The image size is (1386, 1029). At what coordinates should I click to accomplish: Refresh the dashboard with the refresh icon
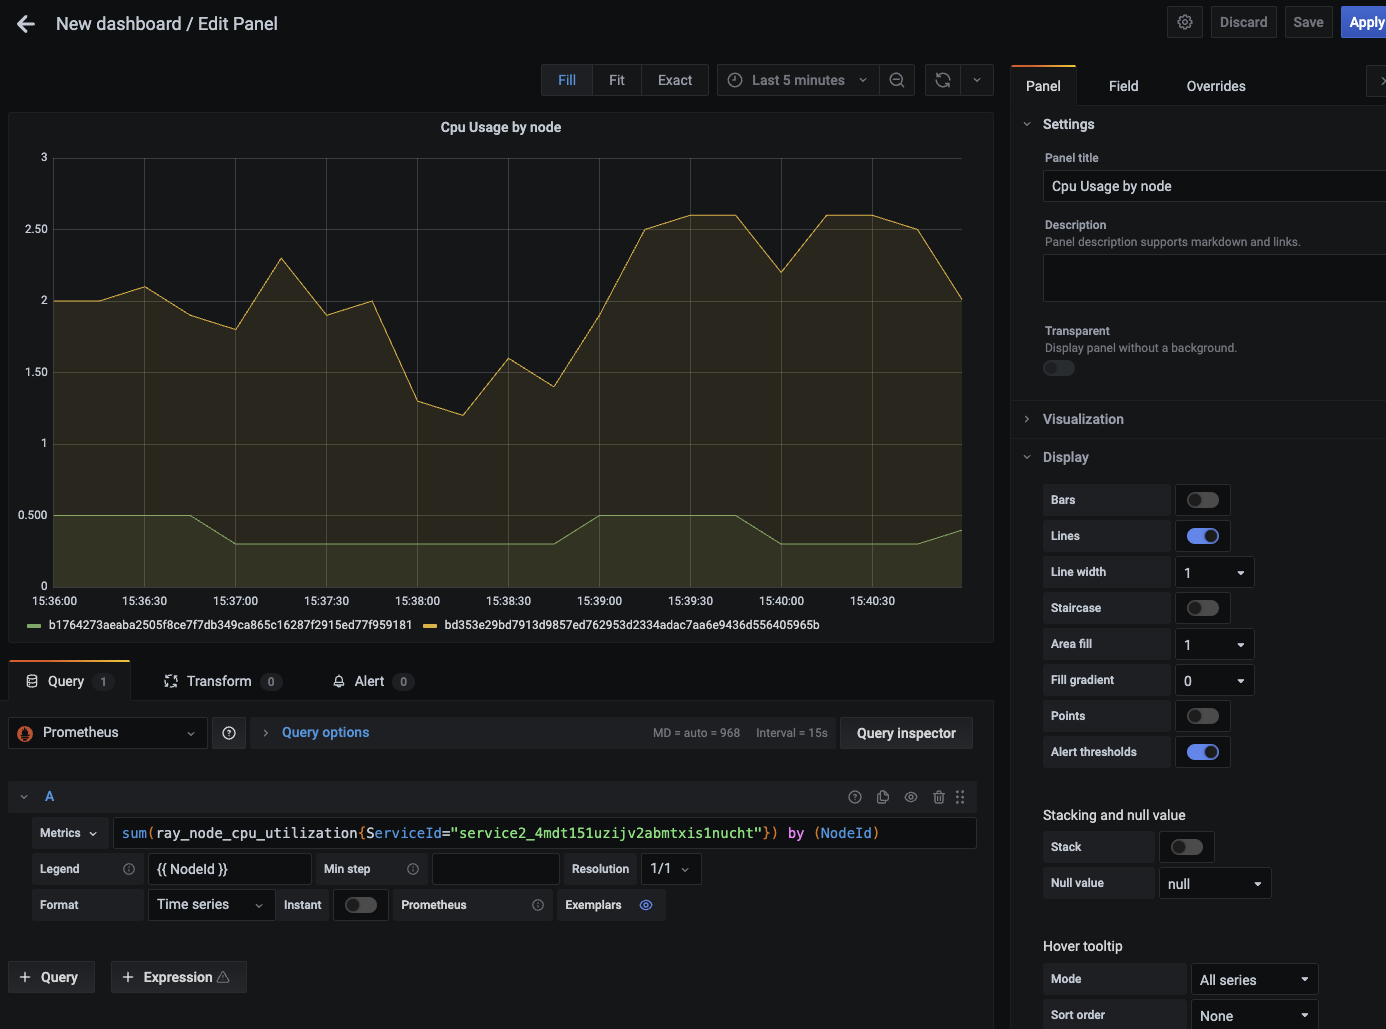coord(943,80)
